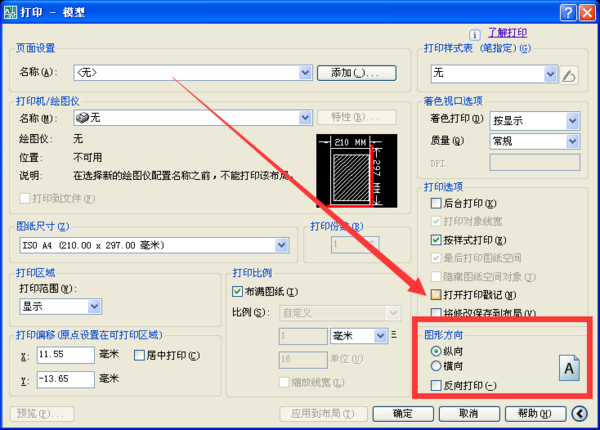Check 将修改保存到布局 option
This screenshot has height=430, width=600.
point(436,313)
